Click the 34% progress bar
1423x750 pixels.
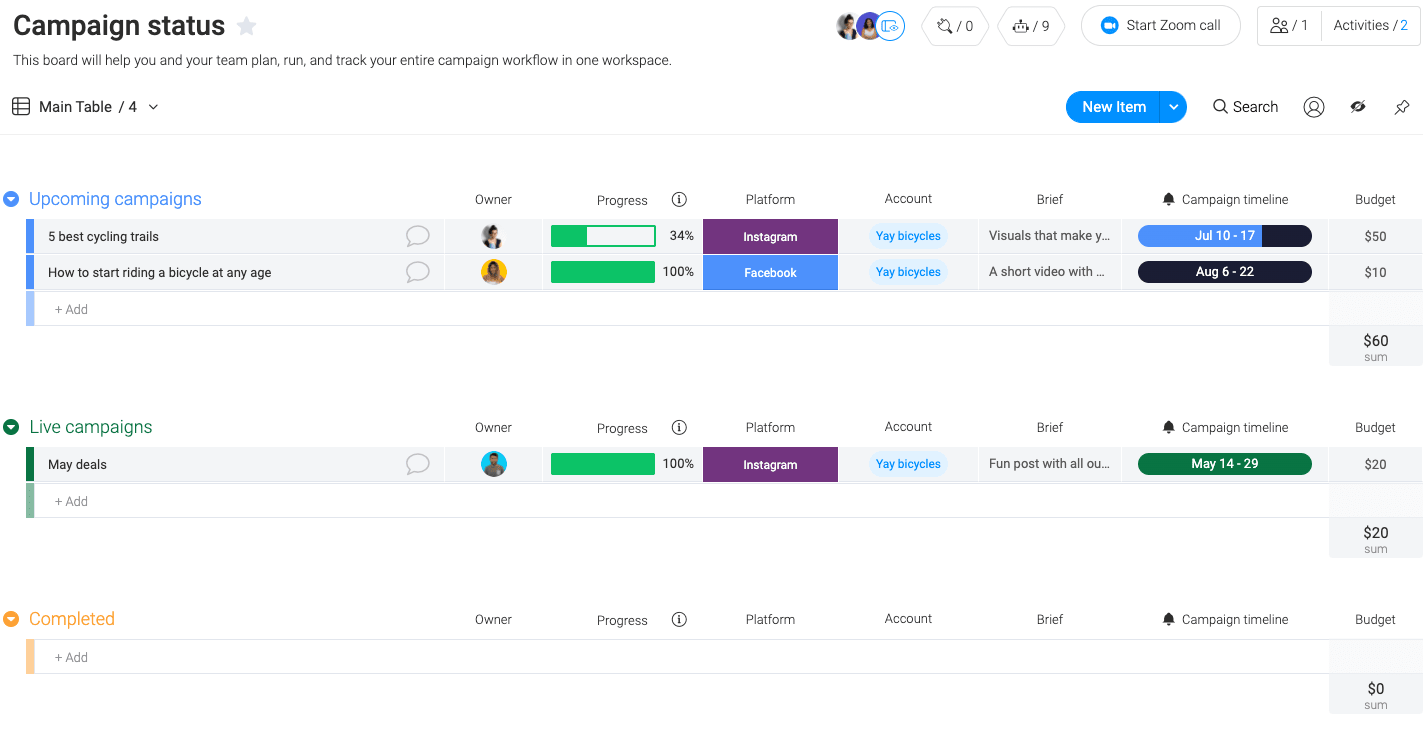click(603, 236)
